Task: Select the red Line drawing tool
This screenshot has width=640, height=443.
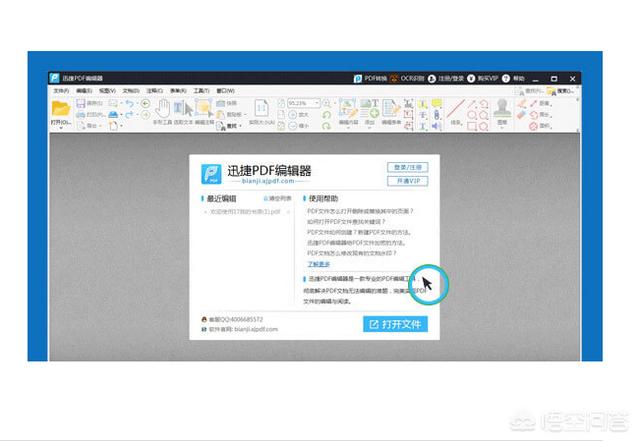Action: pos(456,109)
